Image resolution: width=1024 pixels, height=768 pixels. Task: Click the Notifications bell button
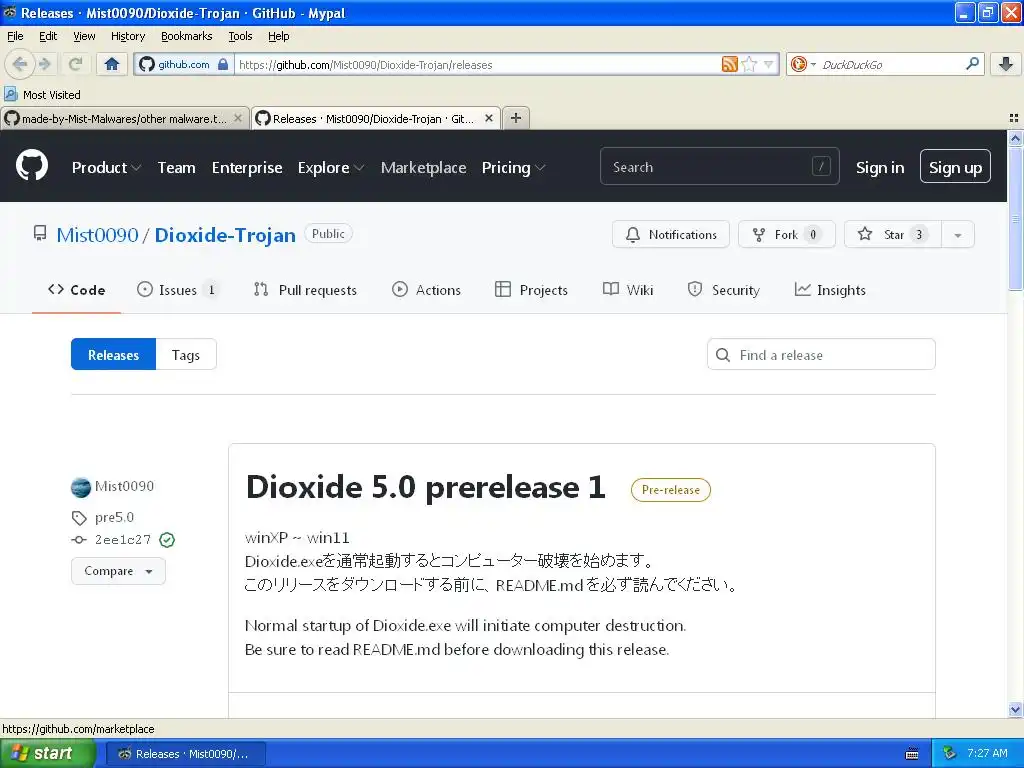[x=671, y=234]
